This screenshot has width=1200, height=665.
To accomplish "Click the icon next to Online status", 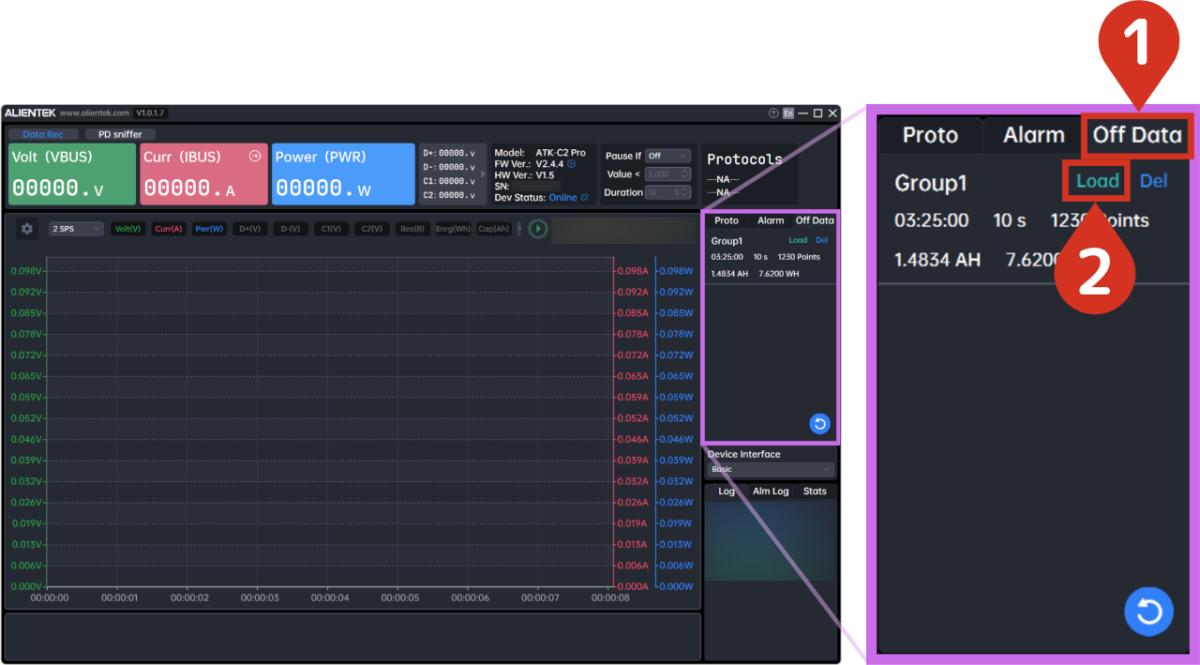I will tap(584, 198).
